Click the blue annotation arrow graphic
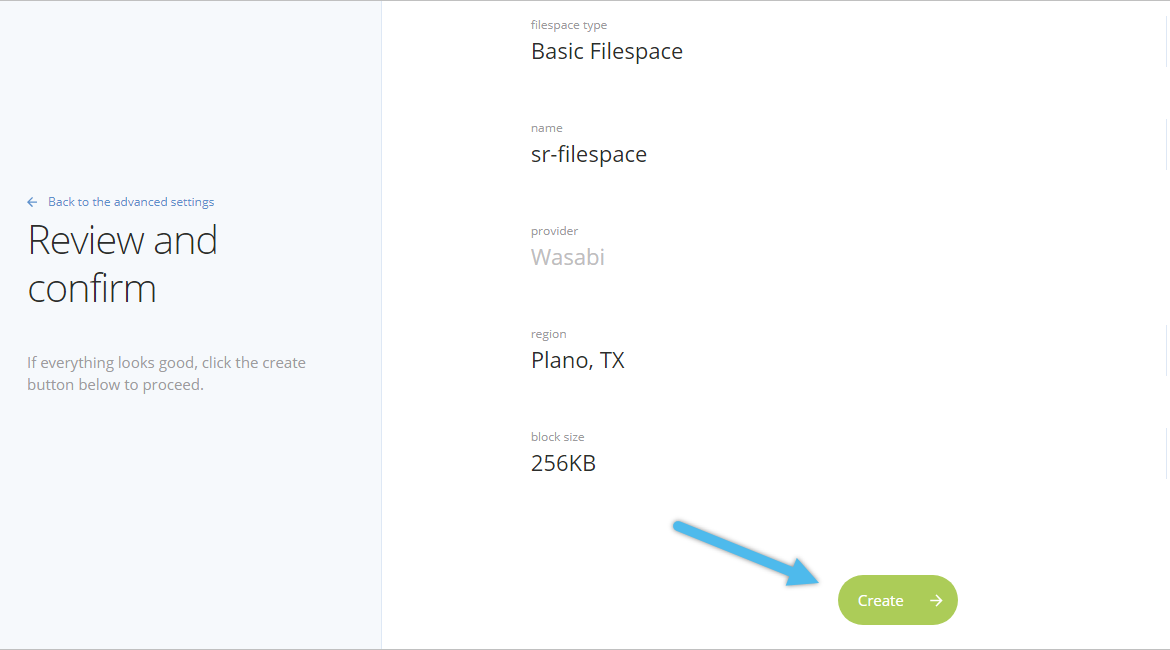The height and width of the screenshot is (650, 1170). pos(746,553)
